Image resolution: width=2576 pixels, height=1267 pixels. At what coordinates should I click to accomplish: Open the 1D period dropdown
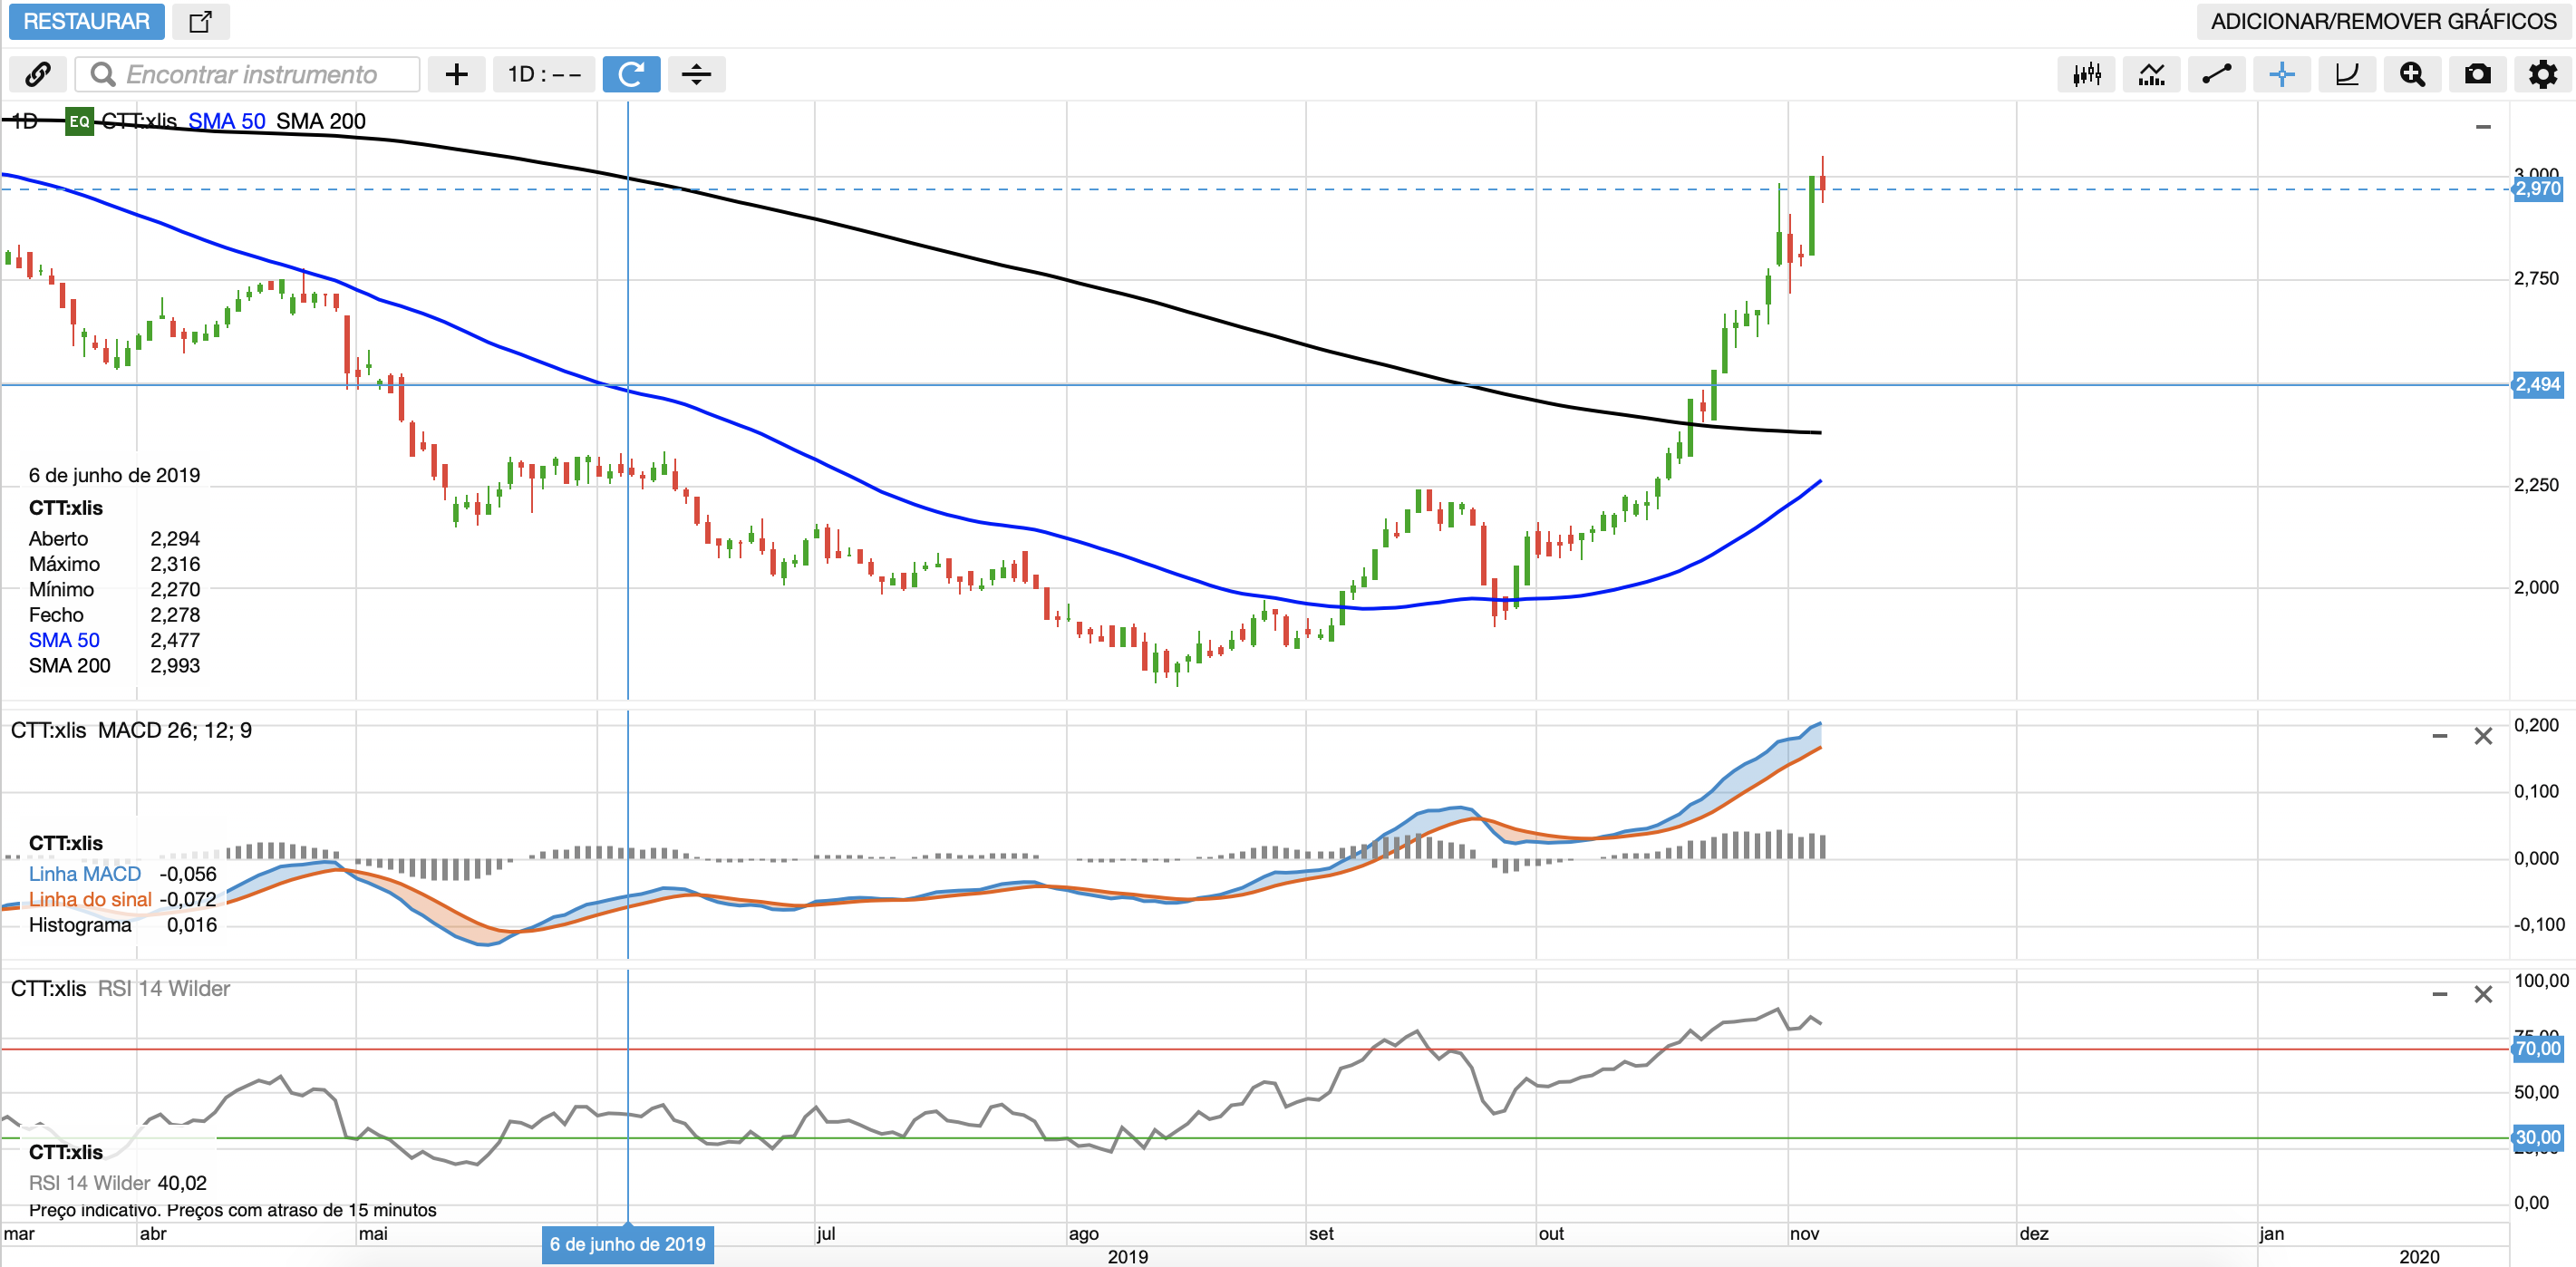coord(543,74)
